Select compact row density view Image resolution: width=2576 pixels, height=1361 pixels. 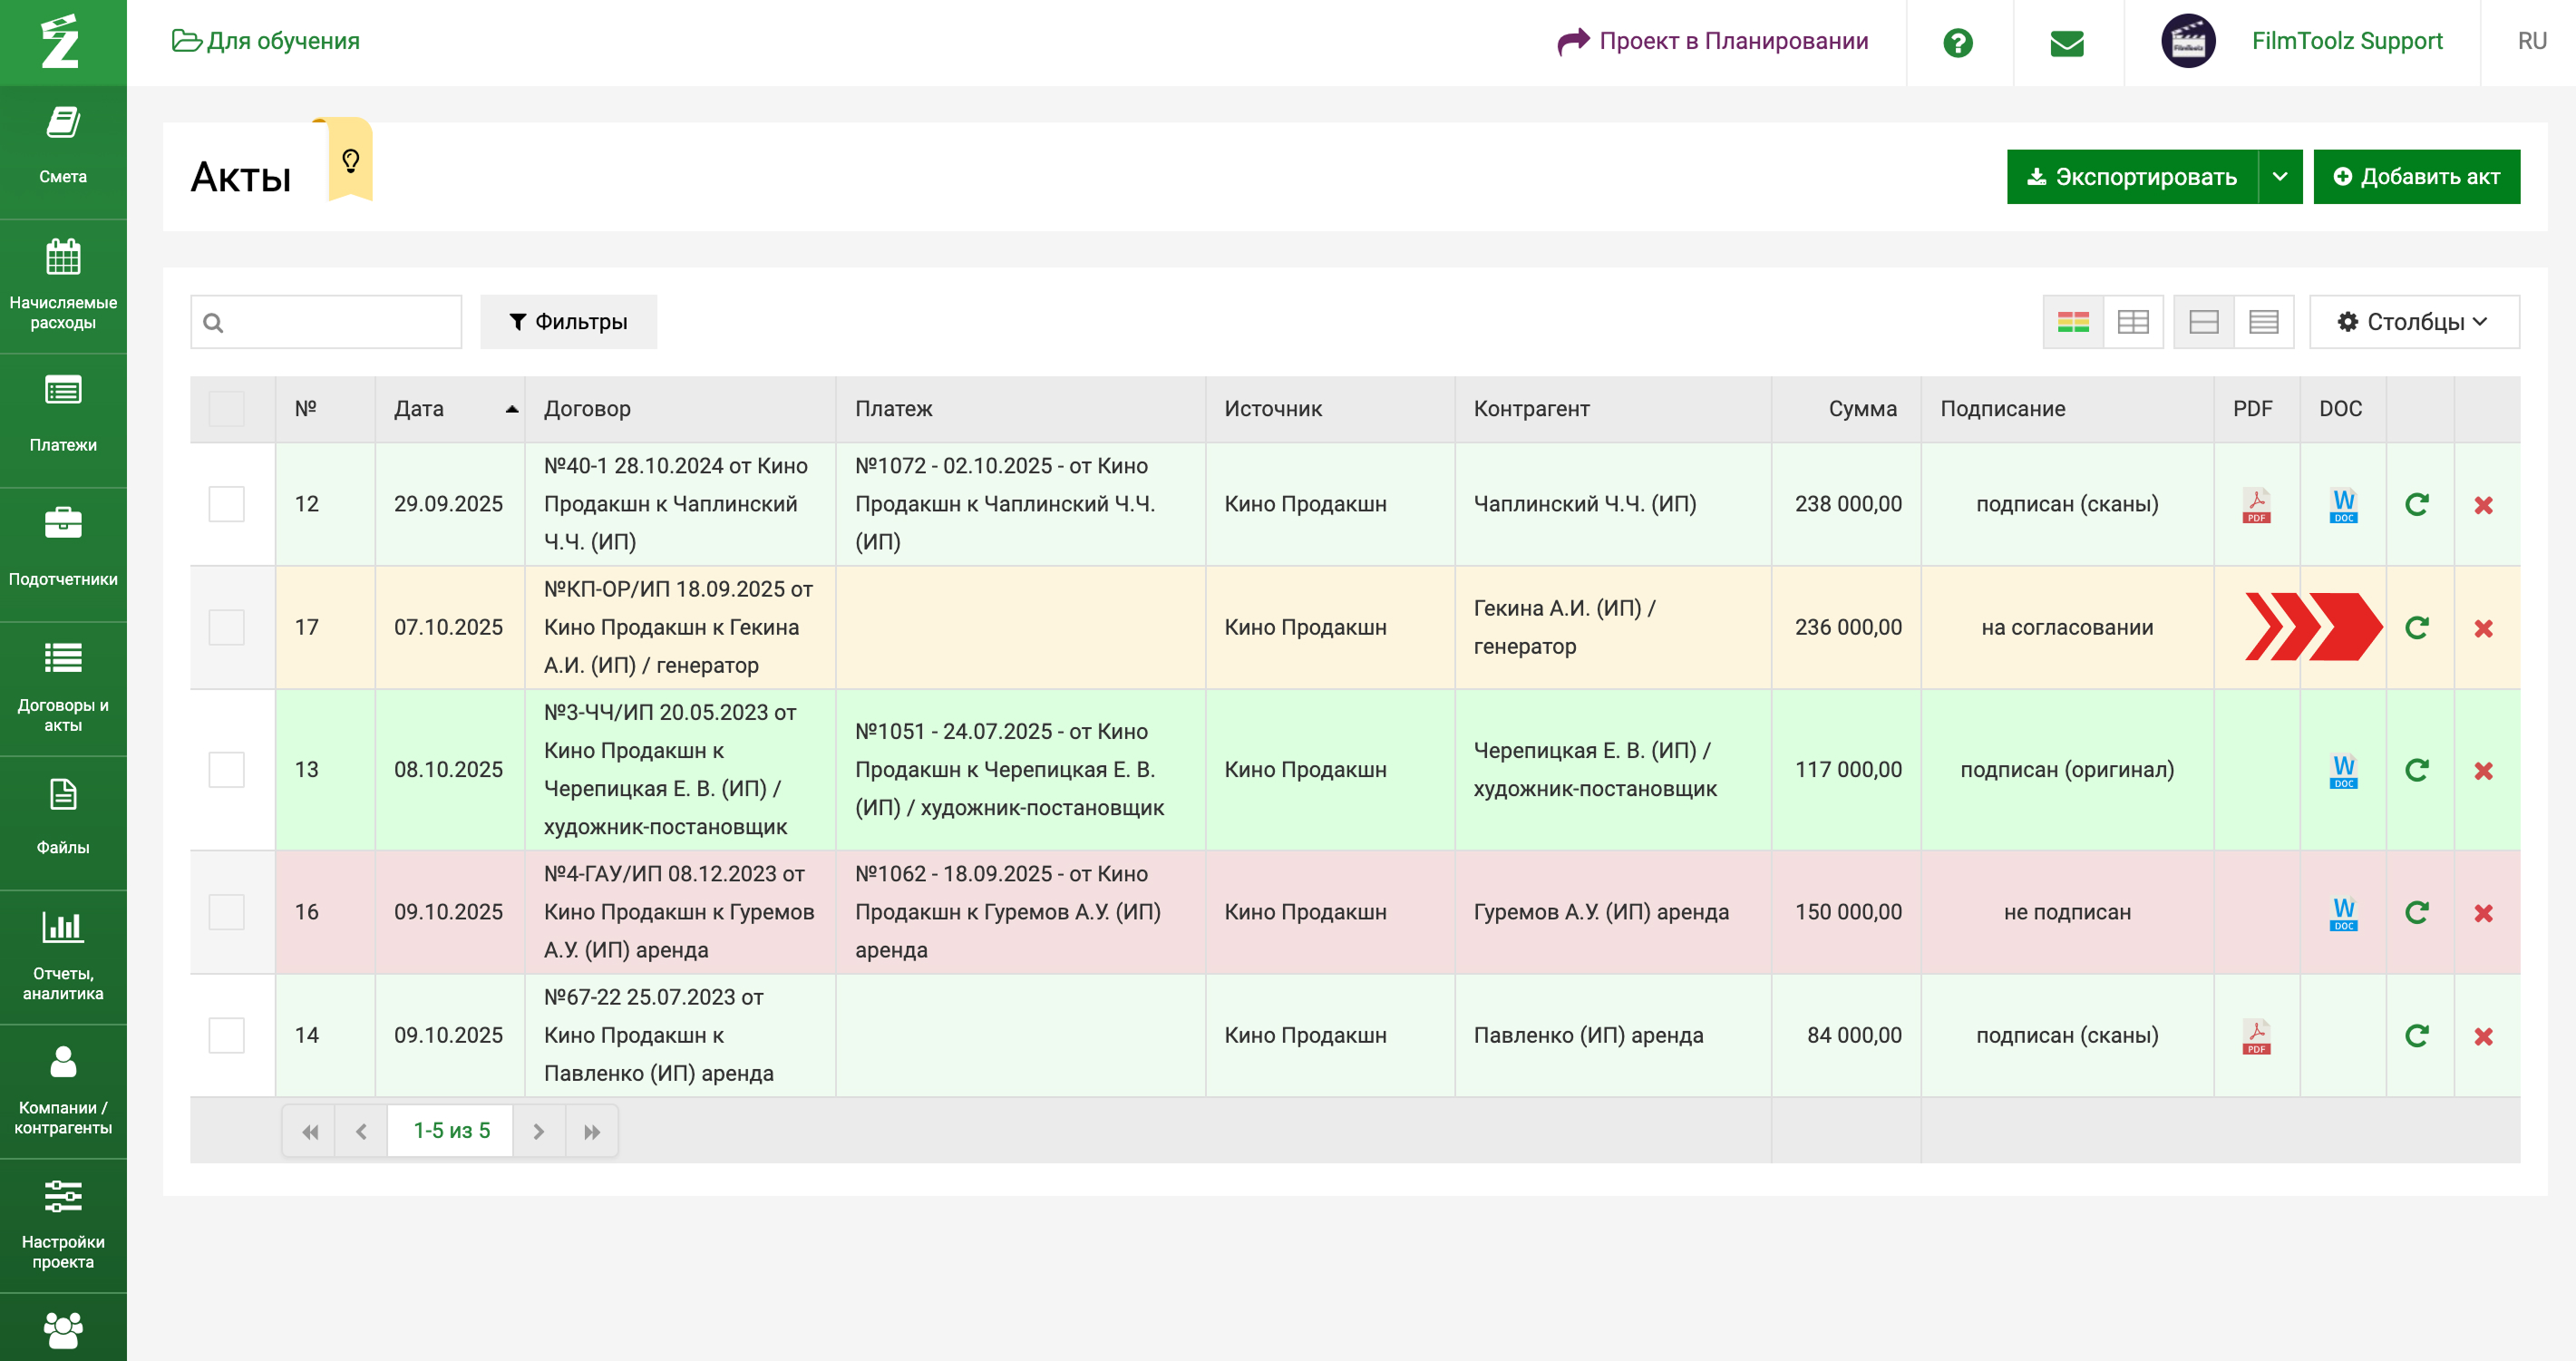[x=2263, y=322]
